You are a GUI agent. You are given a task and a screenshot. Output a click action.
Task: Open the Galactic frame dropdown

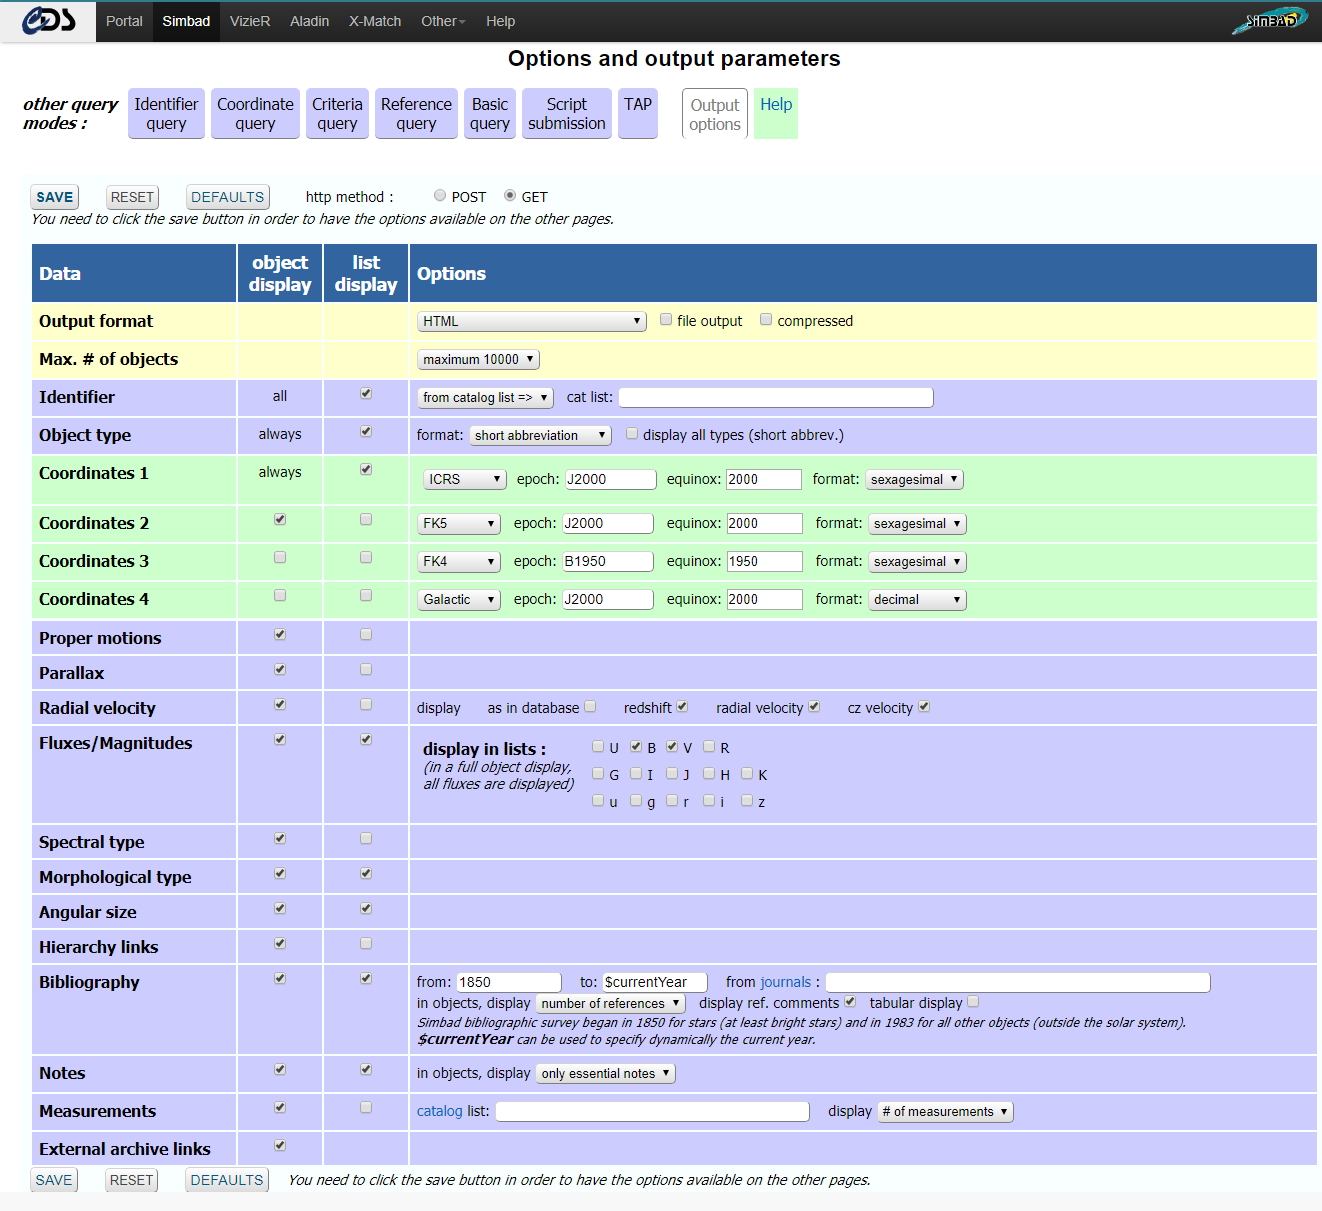point(459,599)
